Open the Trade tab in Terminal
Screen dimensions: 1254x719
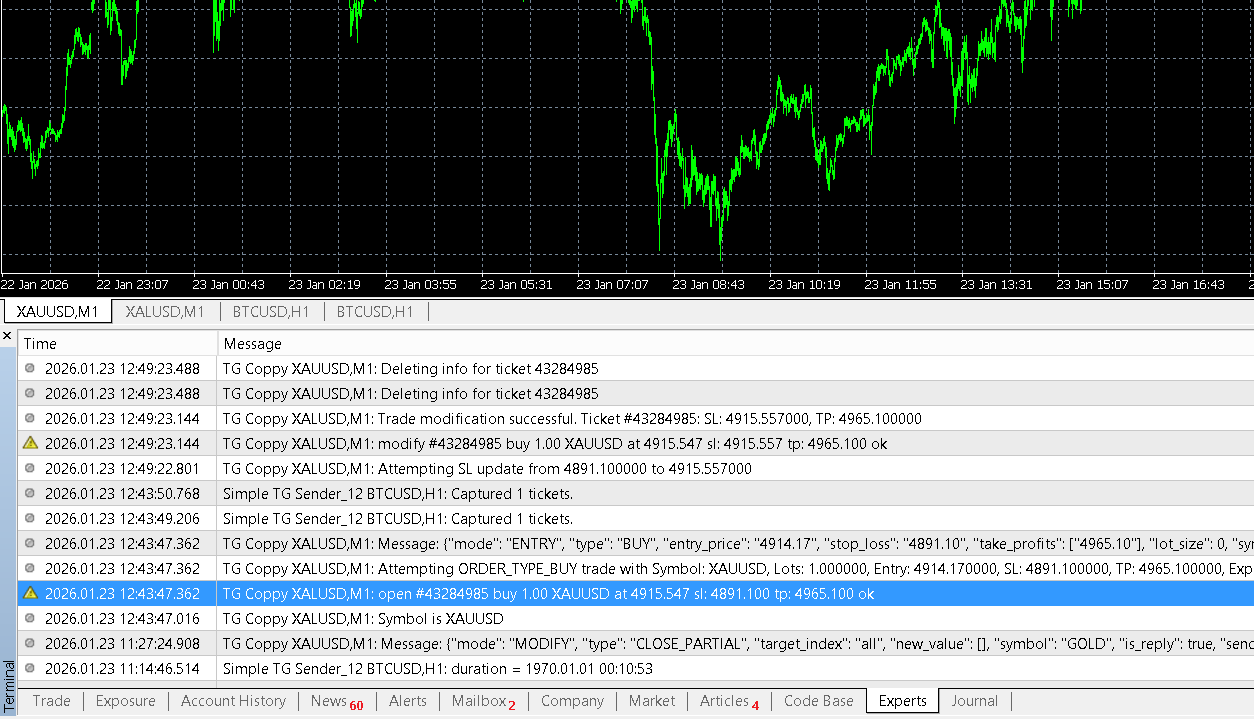[52, 701]
